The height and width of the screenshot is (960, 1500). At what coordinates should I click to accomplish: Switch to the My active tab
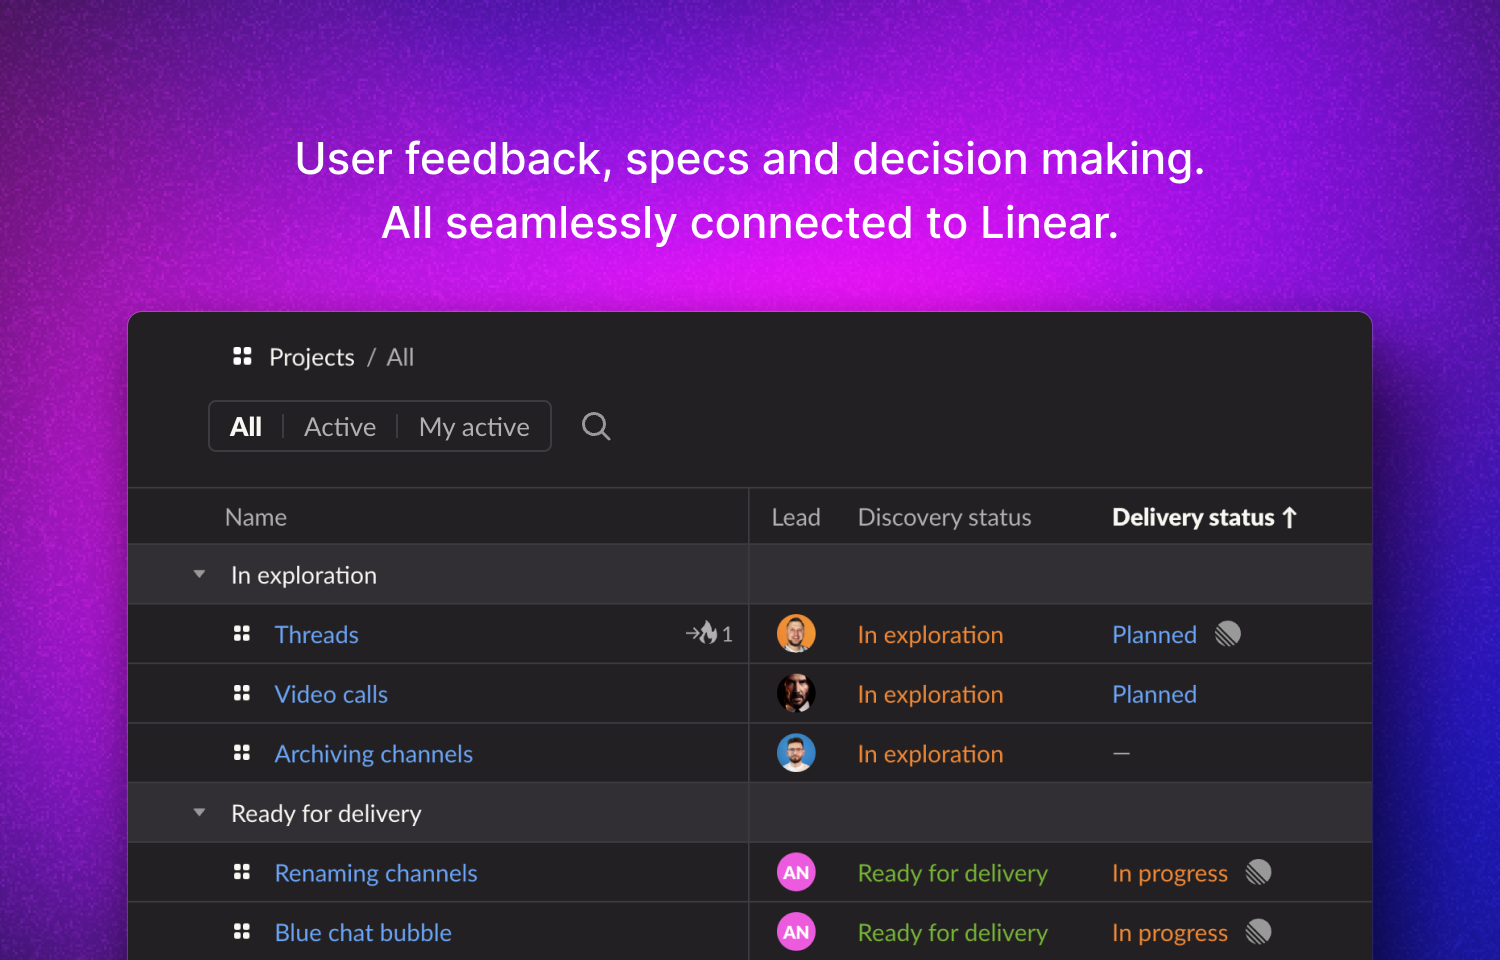tap(474, 427)
